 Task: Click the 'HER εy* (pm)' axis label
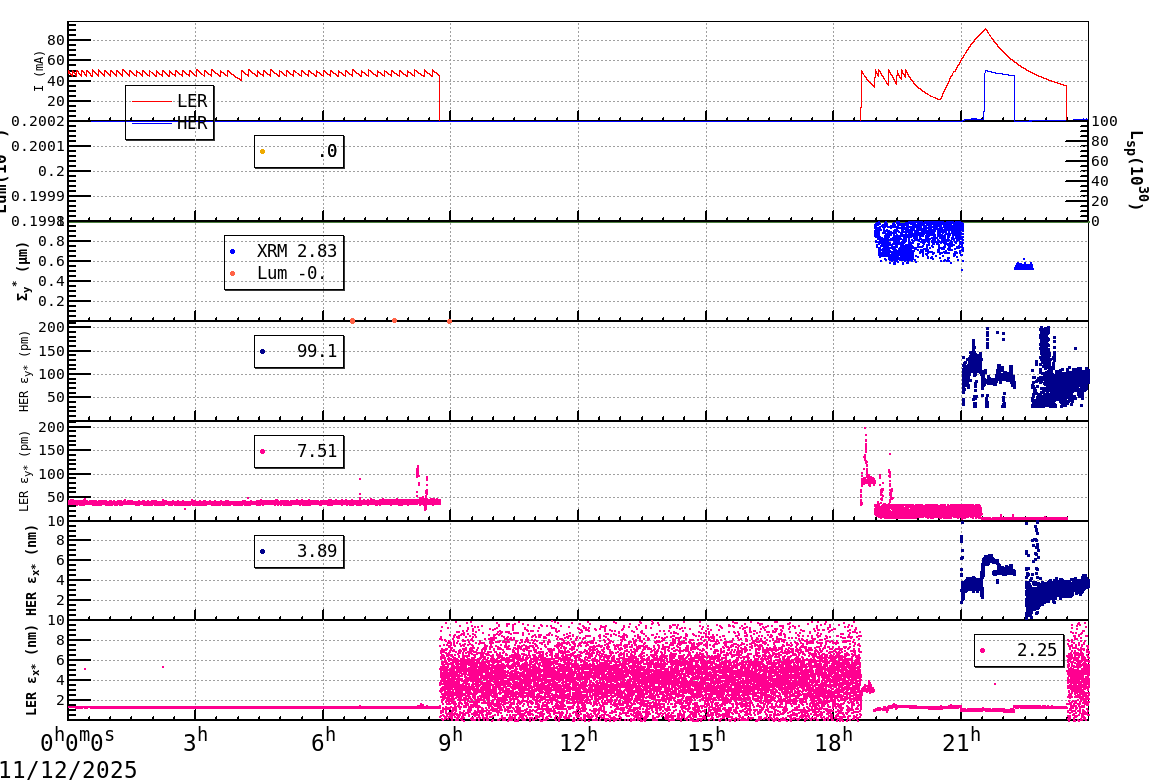(x=24, y=371)
